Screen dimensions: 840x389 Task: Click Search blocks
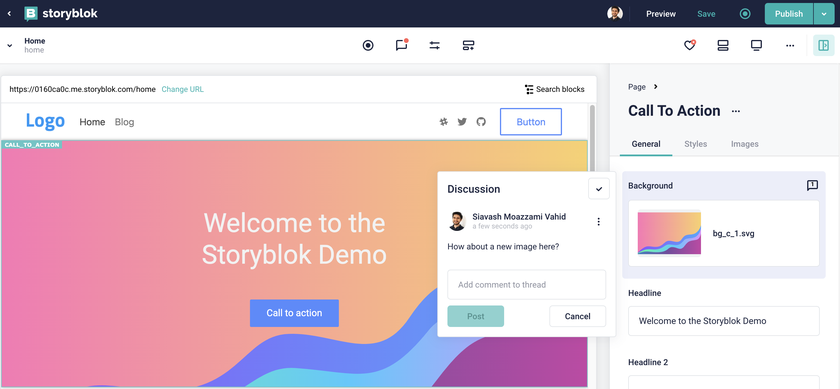pos(554,89)
